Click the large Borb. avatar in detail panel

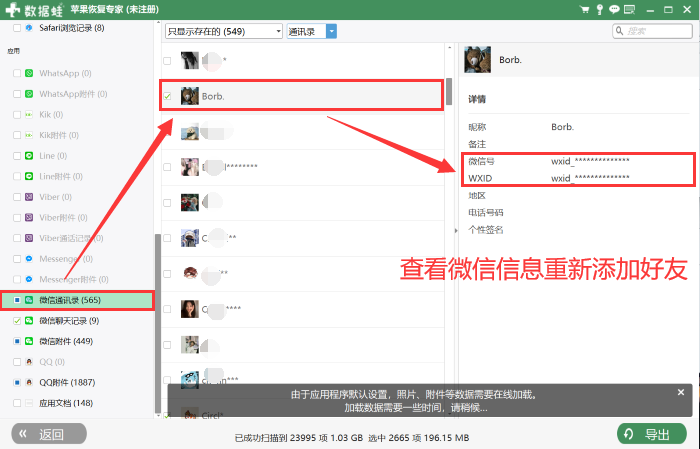(x=477, y=59)
